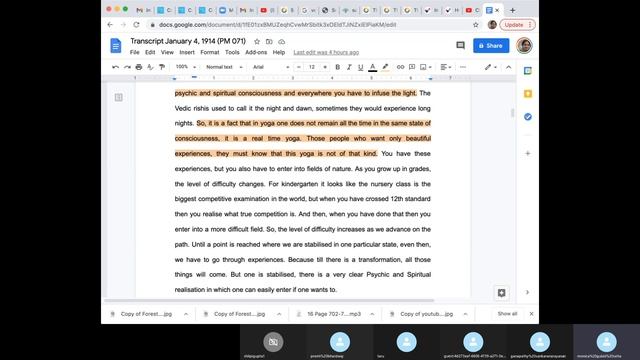Run spelling and grammar check icon

point(150,67)
